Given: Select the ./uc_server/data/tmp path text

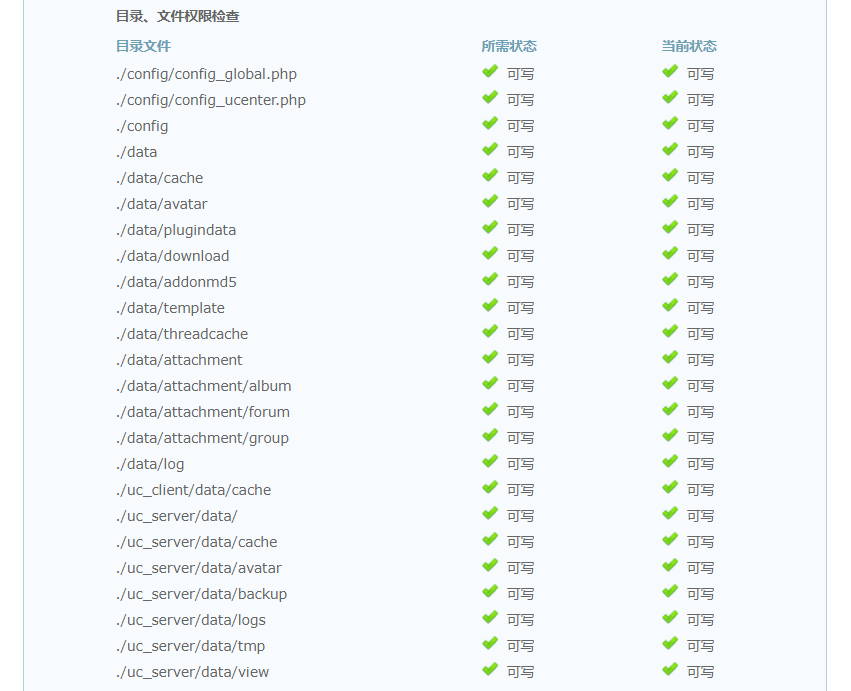Looking at the screenshot, I should pos(190,646).
